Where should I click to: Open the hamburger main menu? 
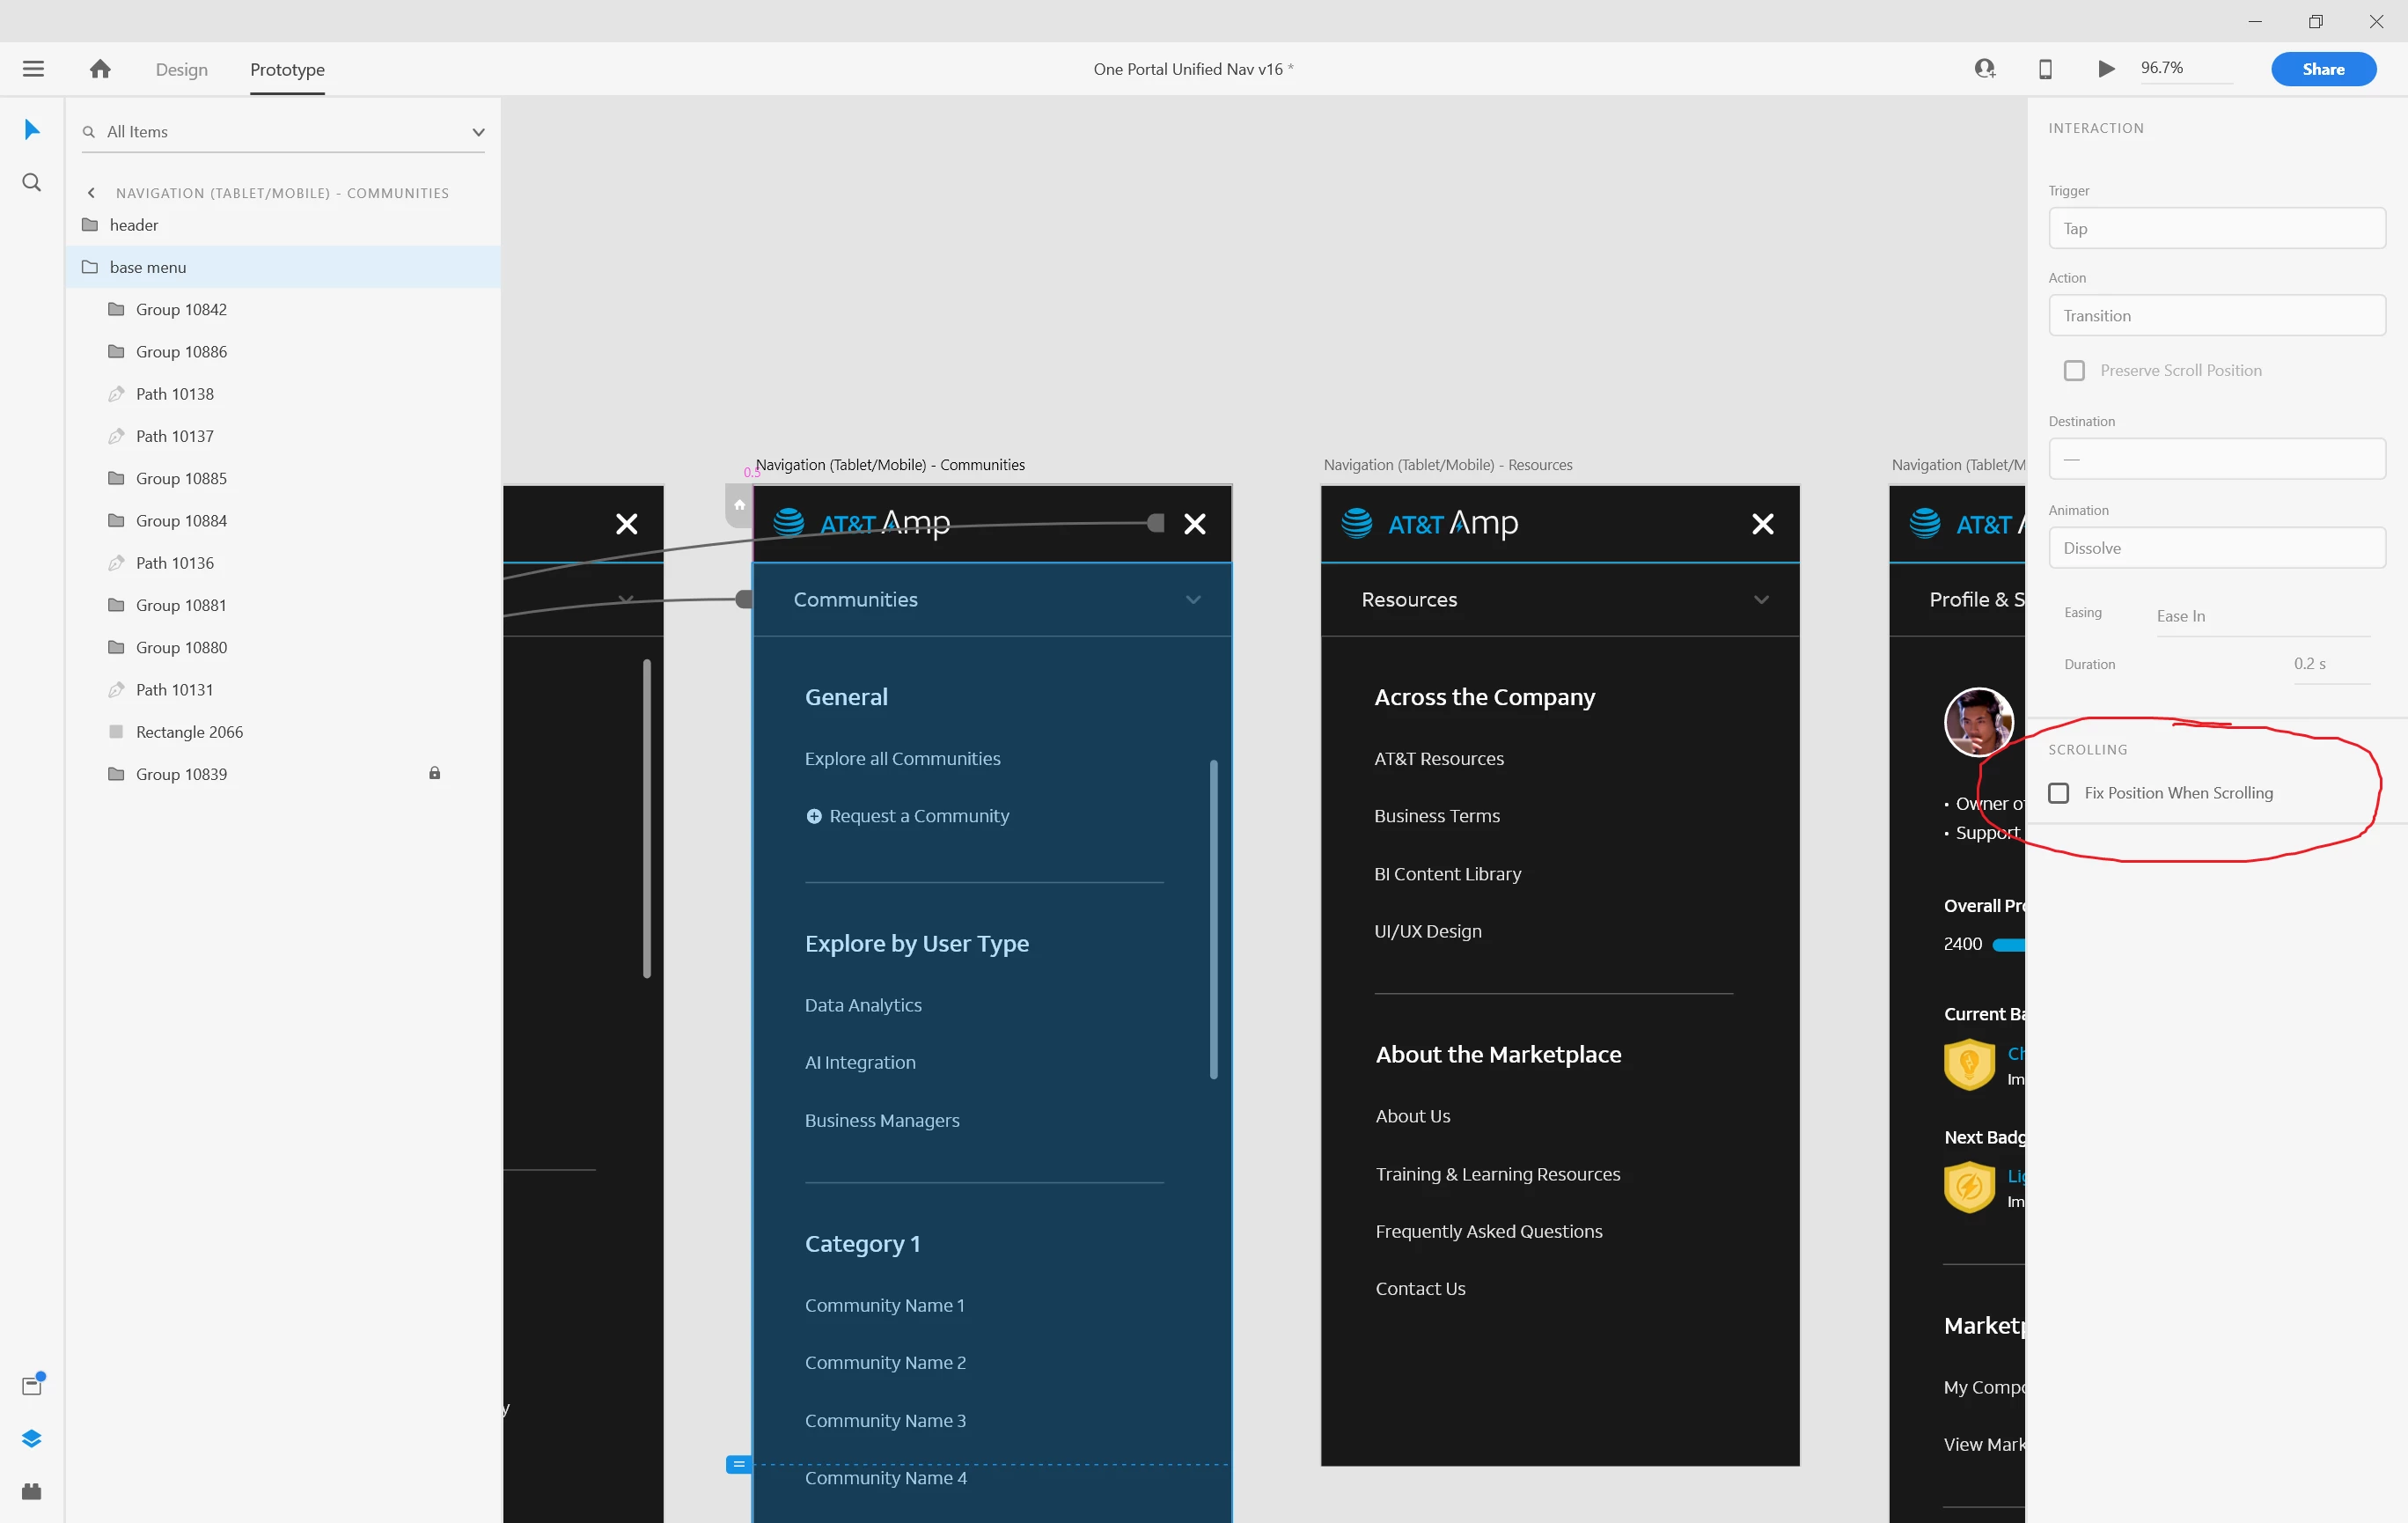coord(33,69)
